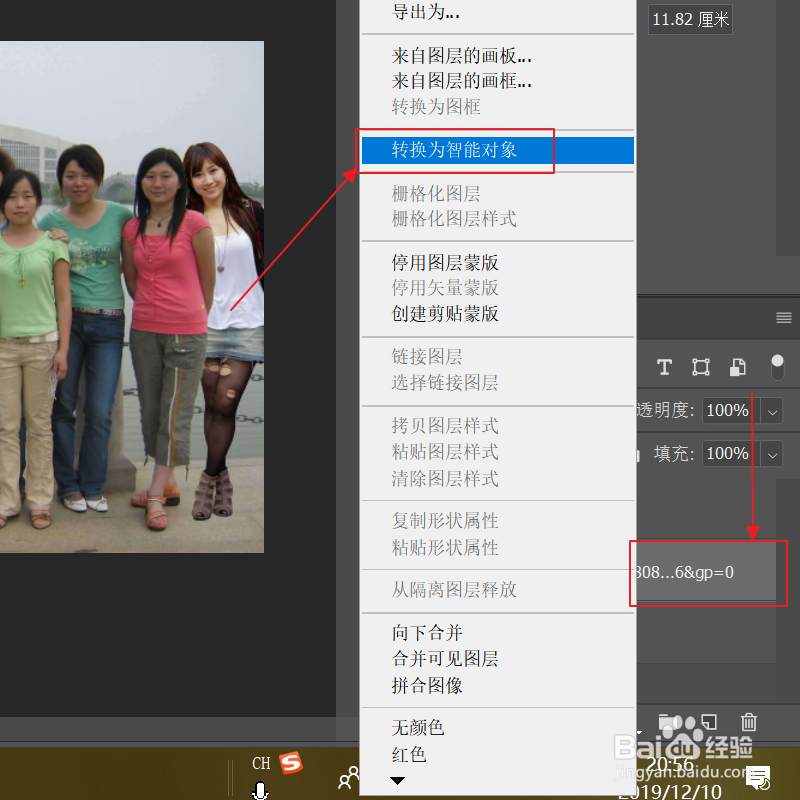Click the group photo on the canvas
The image size is (800, 800).
click(132, 296)
